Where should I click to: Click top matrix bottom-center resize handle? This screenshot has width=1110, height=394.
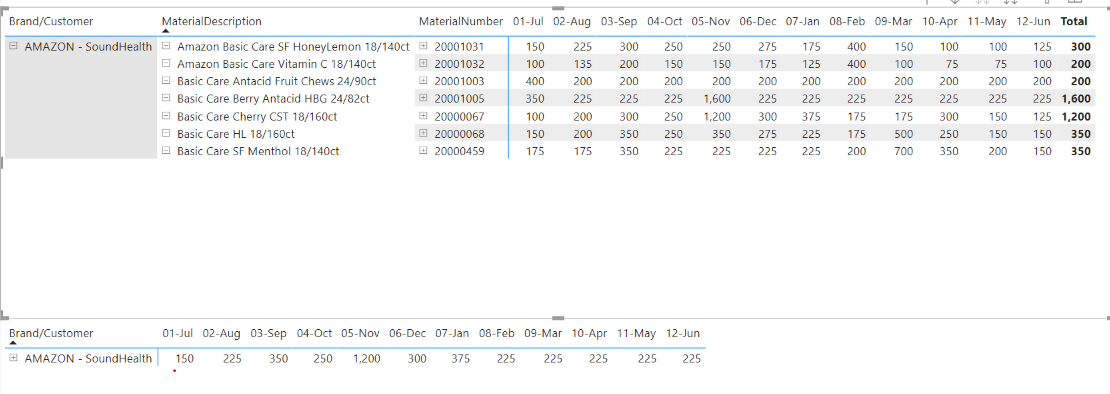click(558, 317)
